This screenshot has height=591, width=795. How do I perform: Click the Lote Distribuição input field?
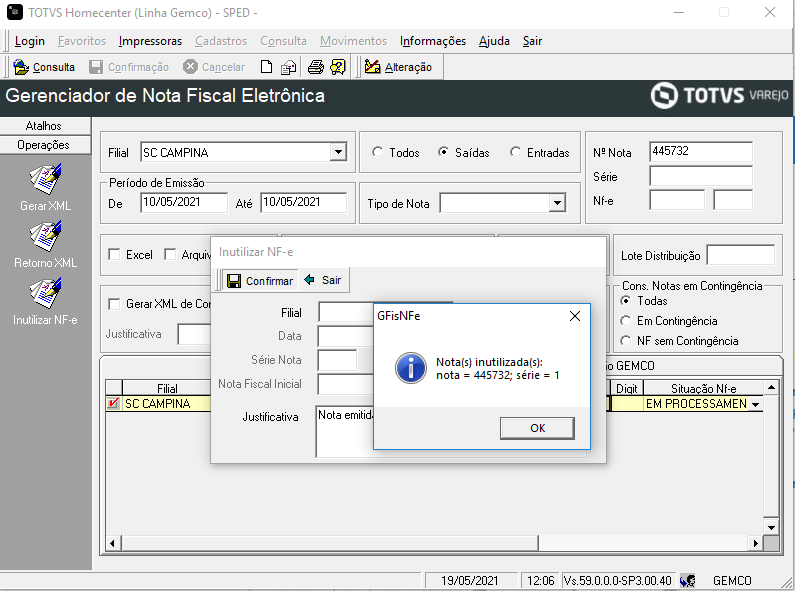740,255
